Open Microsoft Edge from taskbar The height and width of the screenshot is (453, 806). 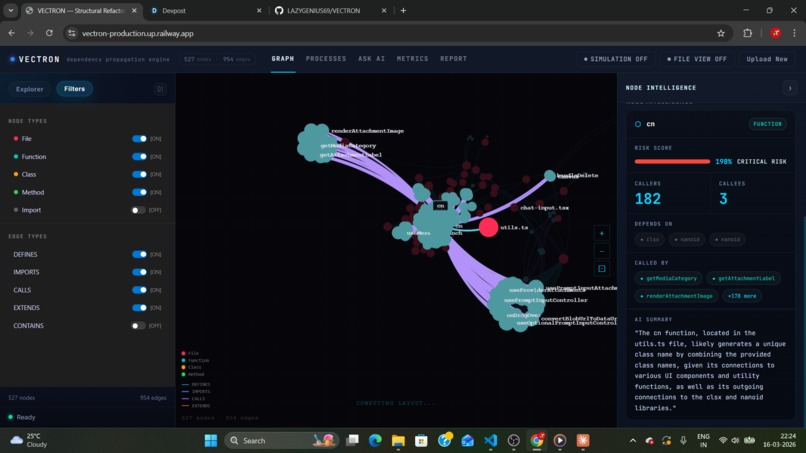click(375, 441)
